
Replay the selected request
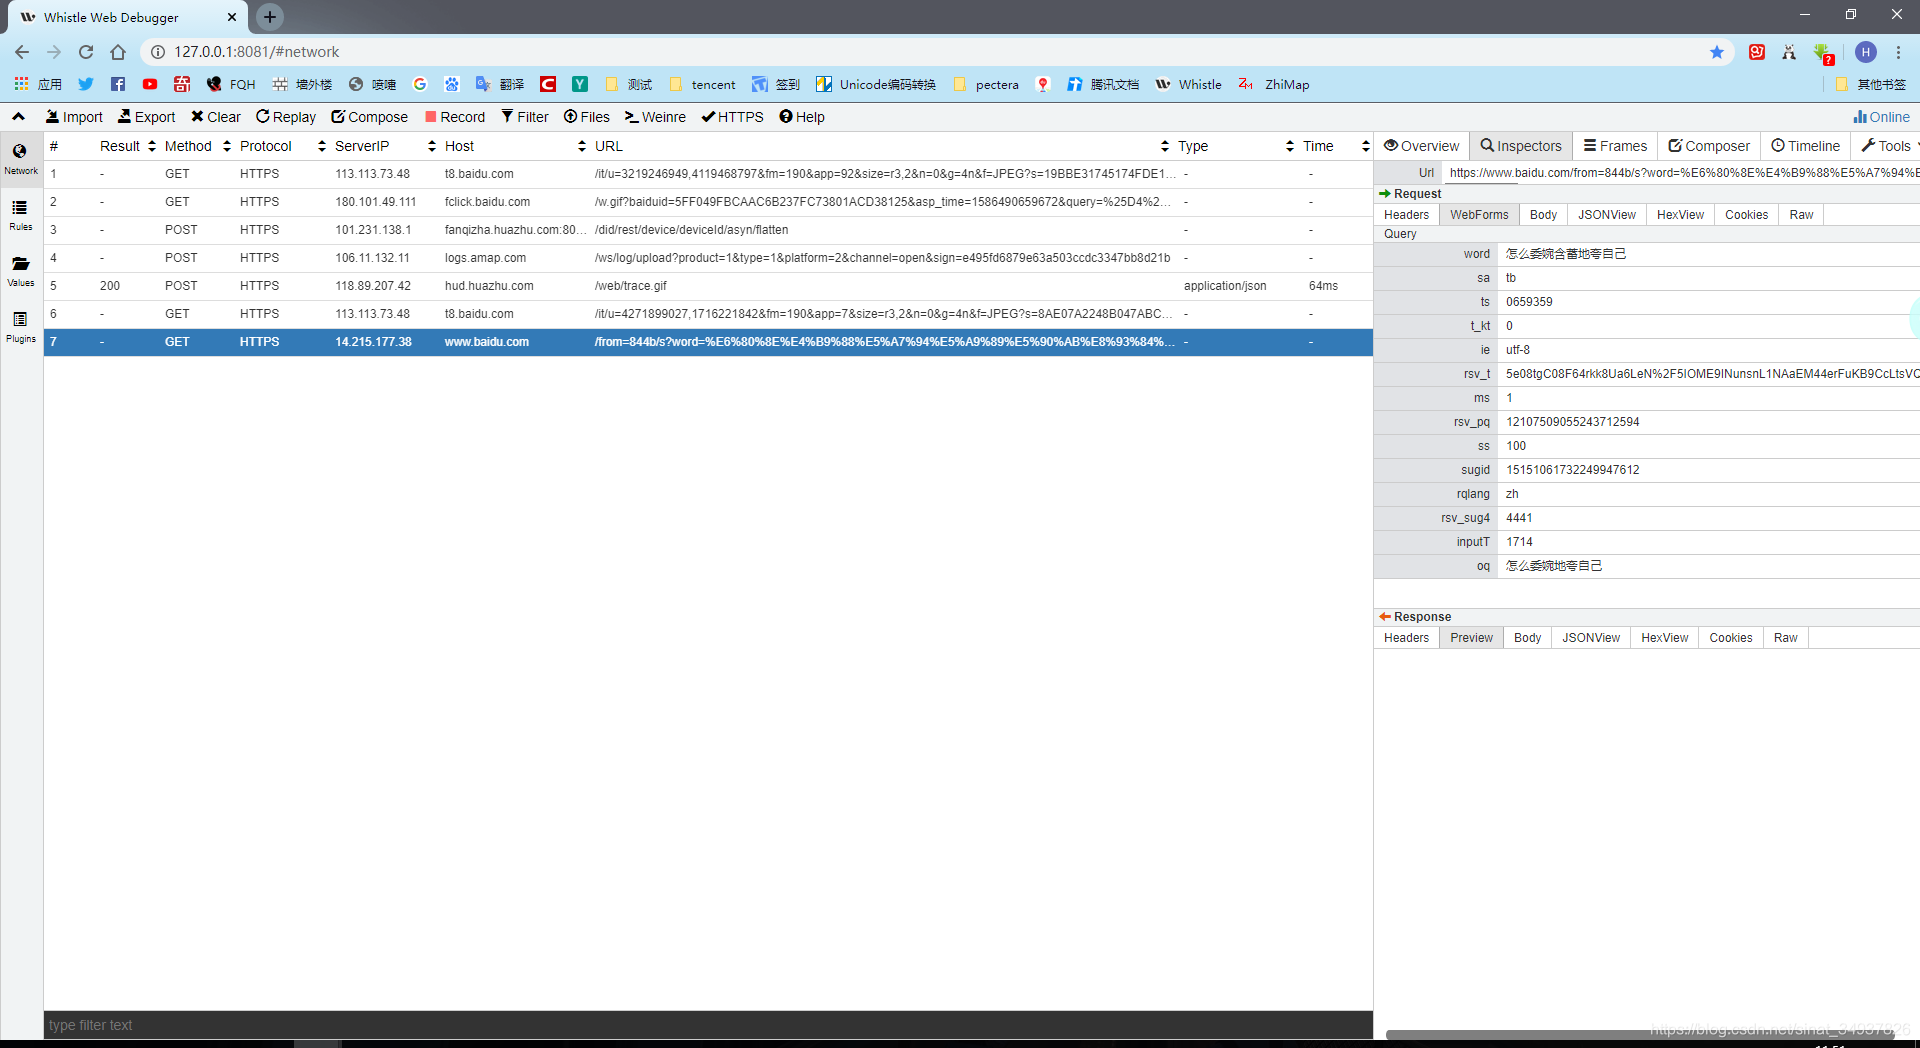(x=286, y=117)
